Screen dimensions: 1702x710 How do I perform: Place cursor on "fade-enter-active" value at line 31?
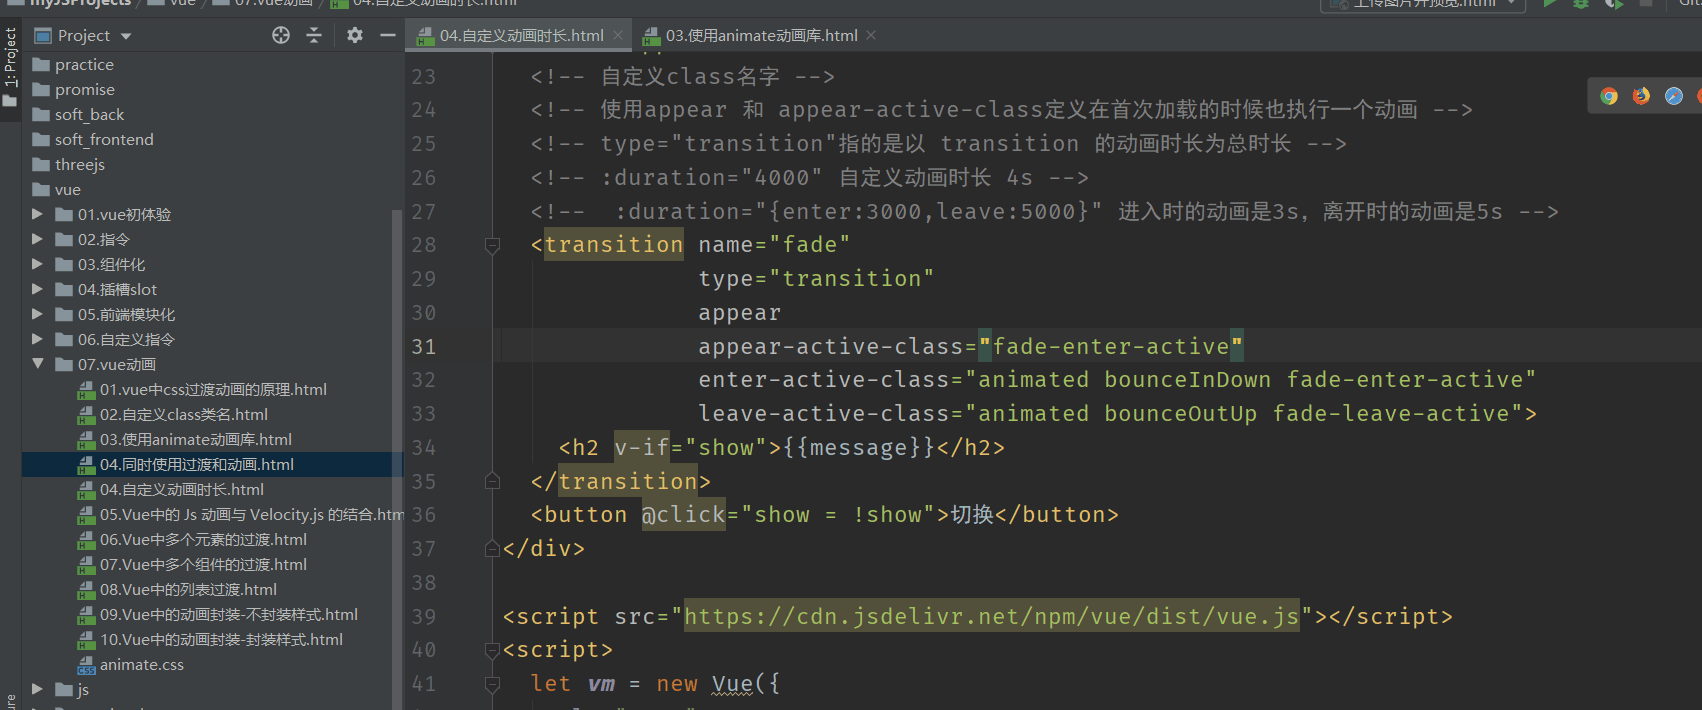1111,346
